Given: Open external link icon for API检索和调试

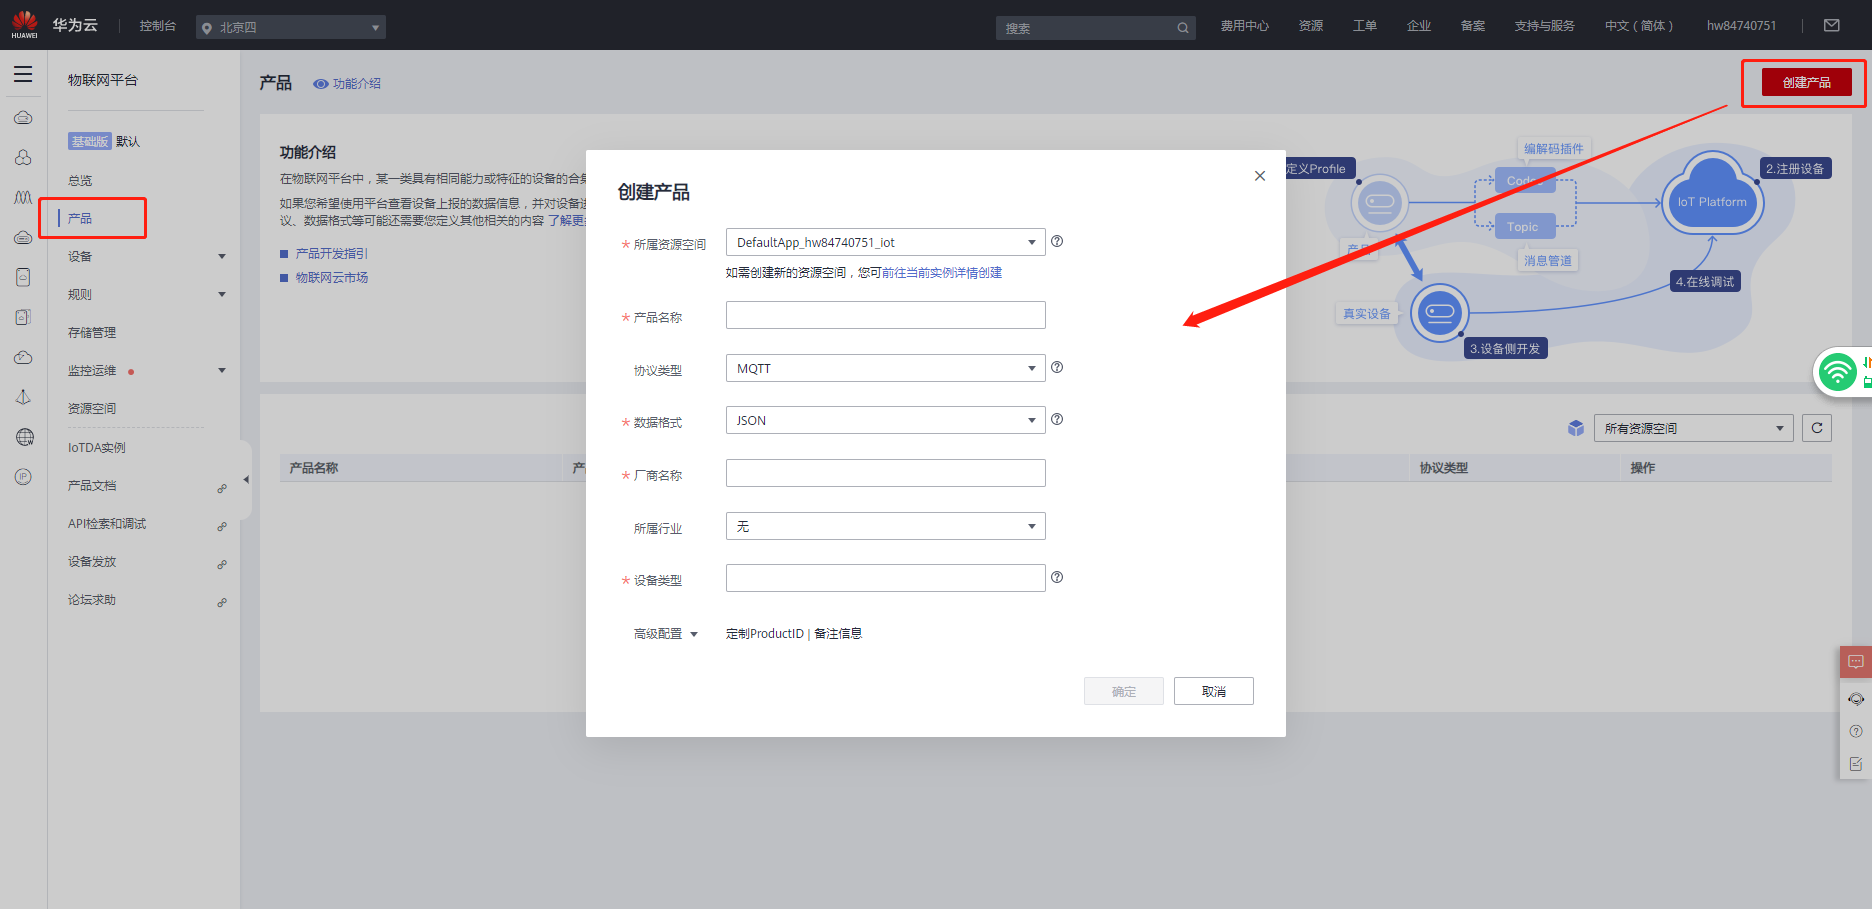Looking at the screenshot, I should point(222,526).
